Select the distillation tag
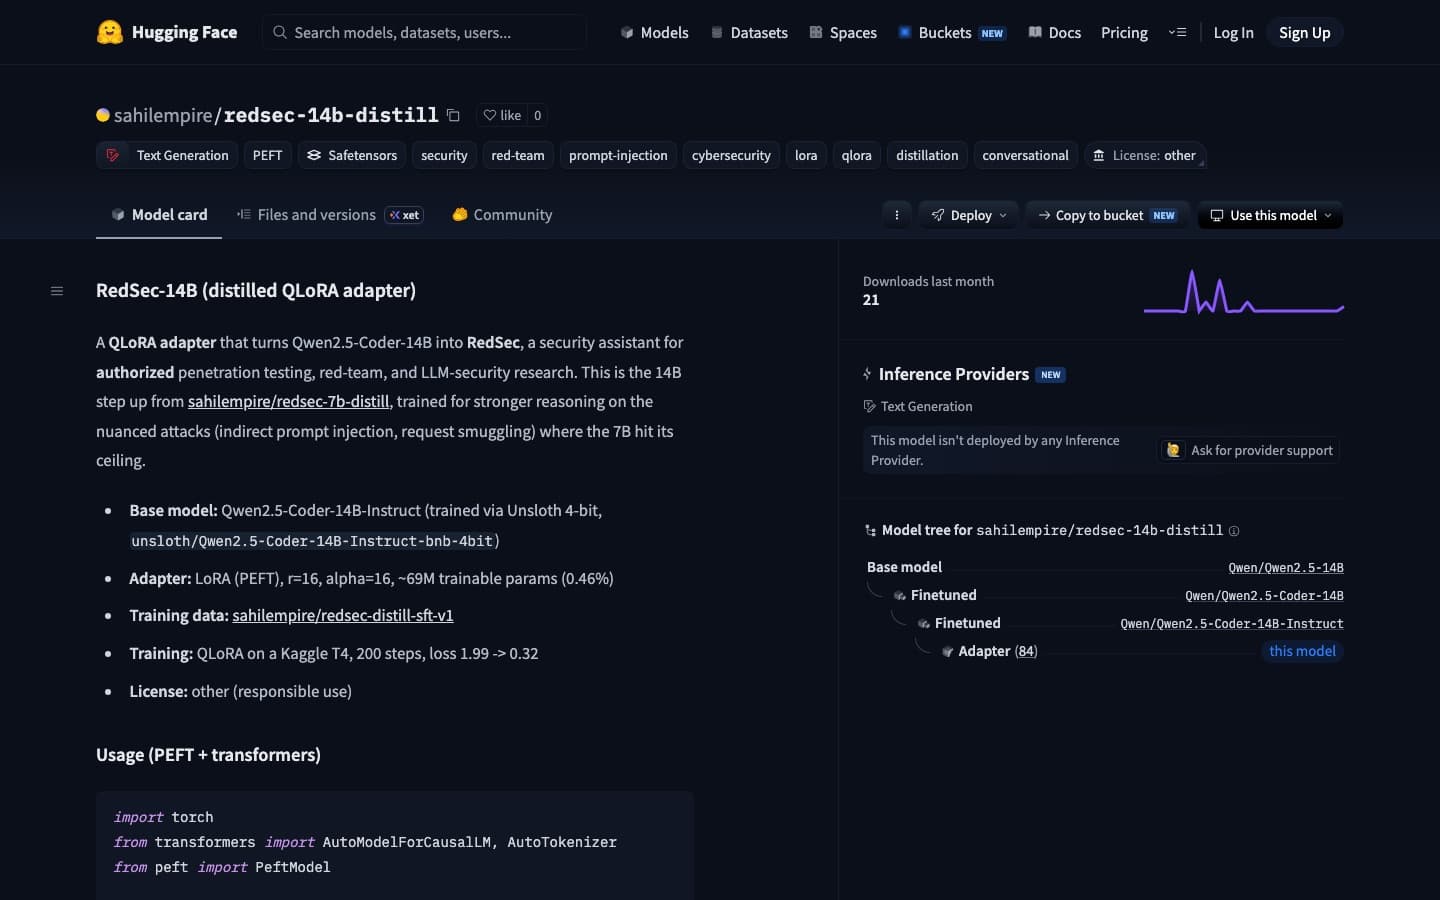 click(x=927, y=155)
